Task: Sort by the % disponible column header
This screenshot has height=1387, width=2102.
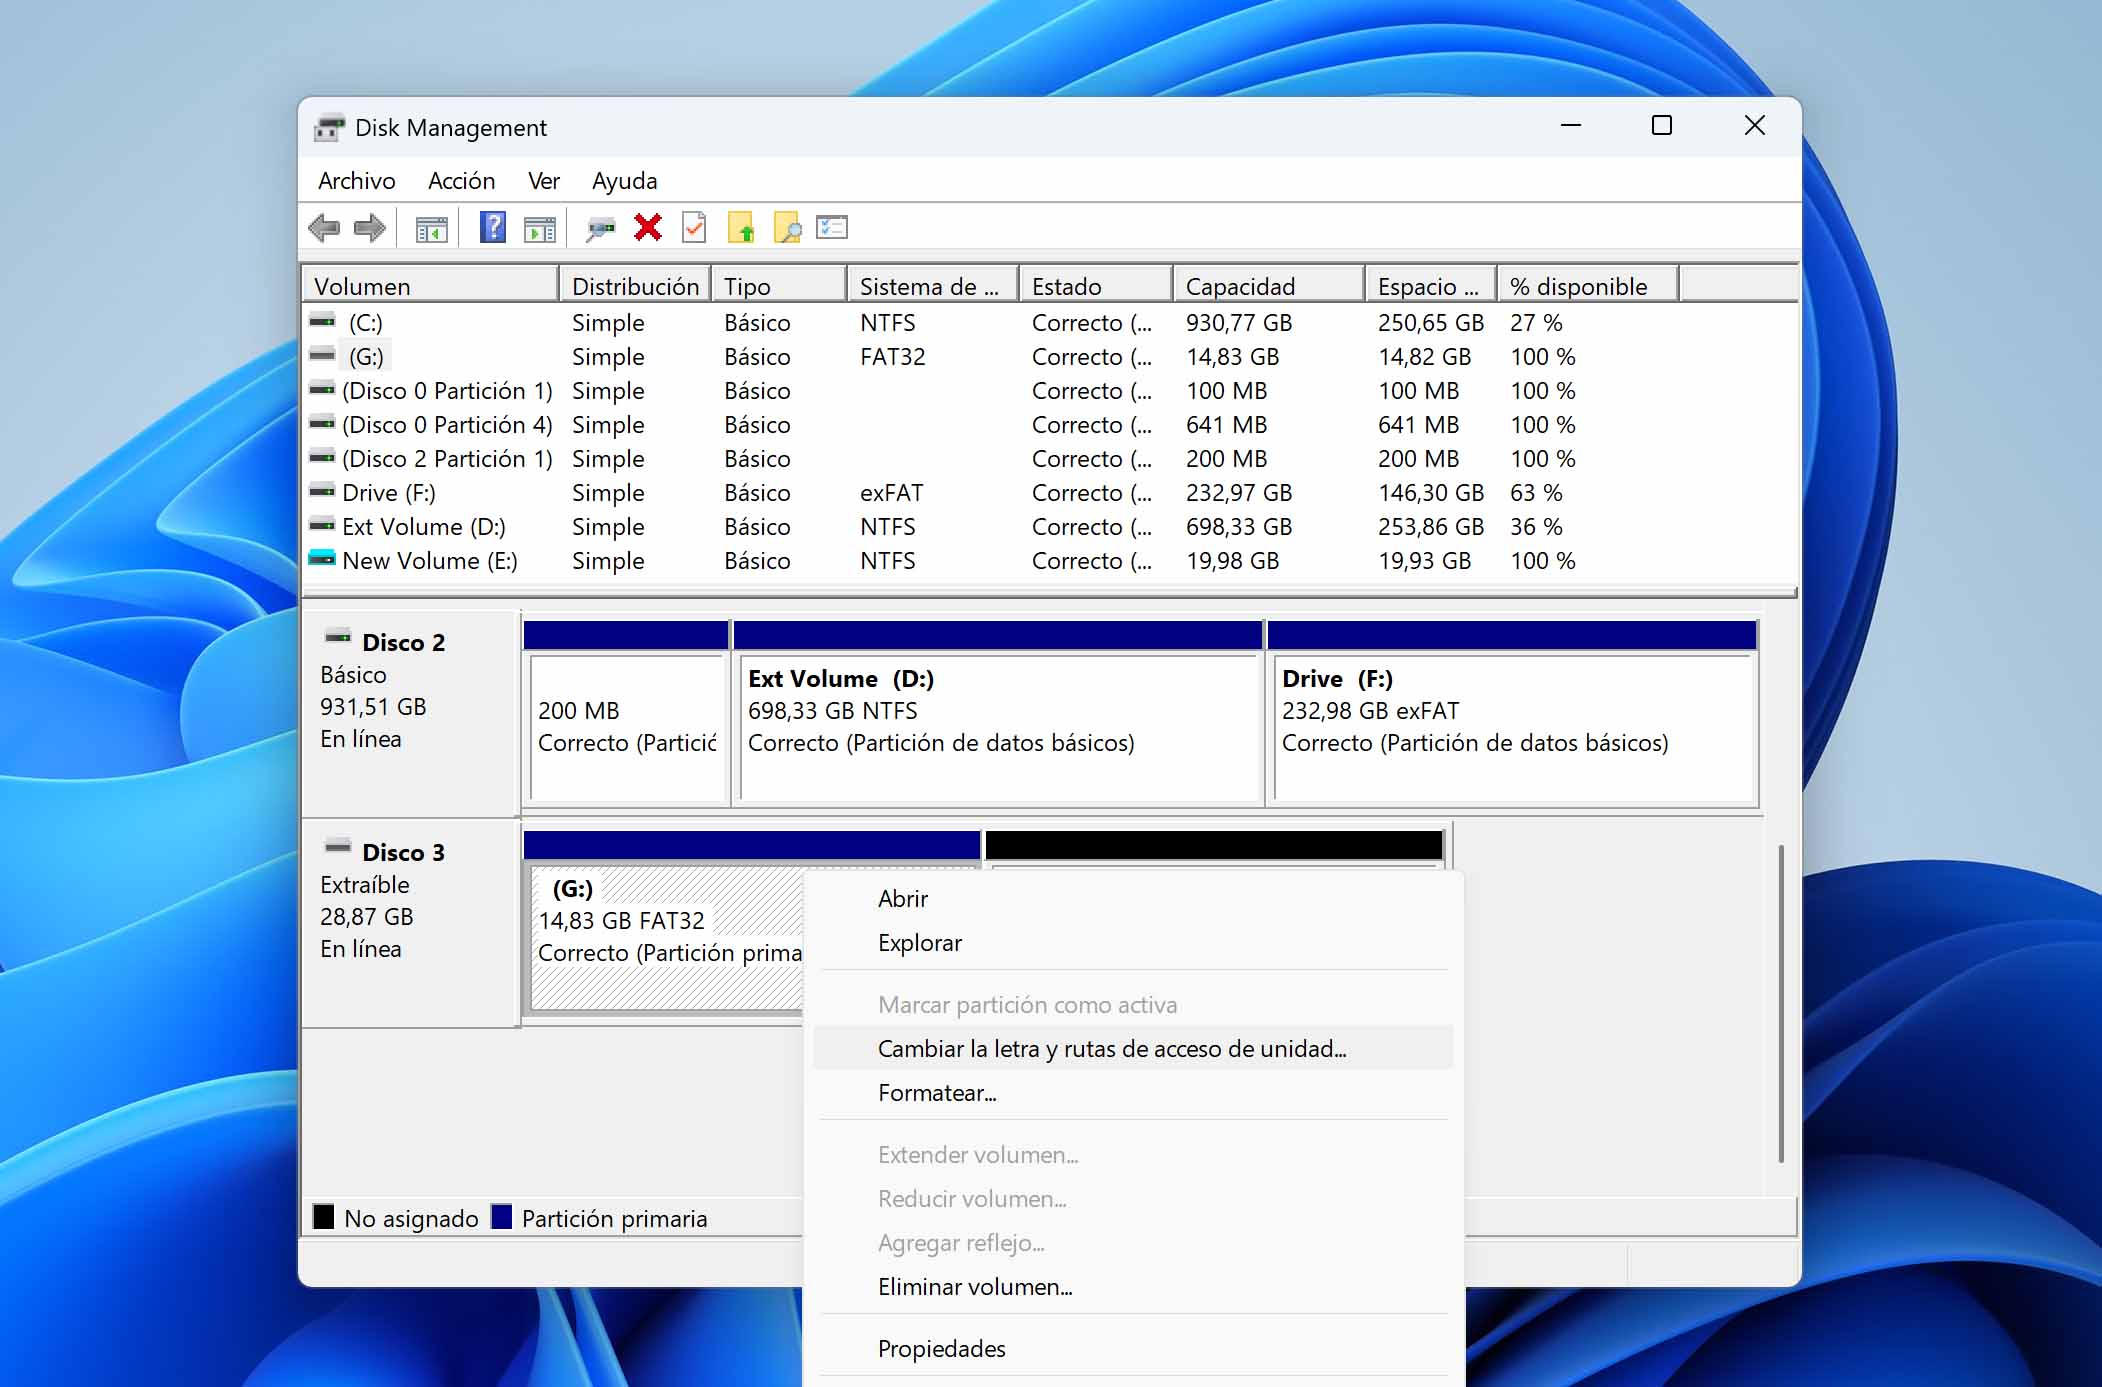Action: tap(1588, 286)
